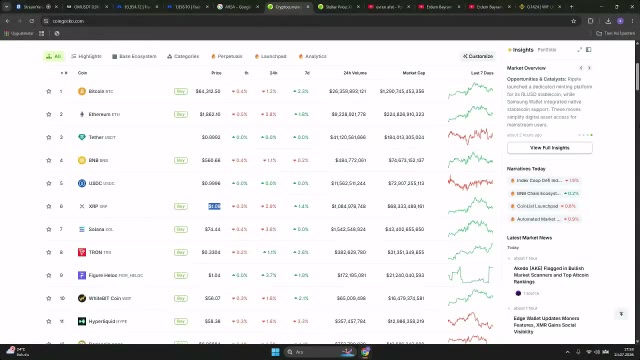The width and height of the screenshot is (640, 360).
Task: Open the Launchpad tab
Action: tap(270, 56)
